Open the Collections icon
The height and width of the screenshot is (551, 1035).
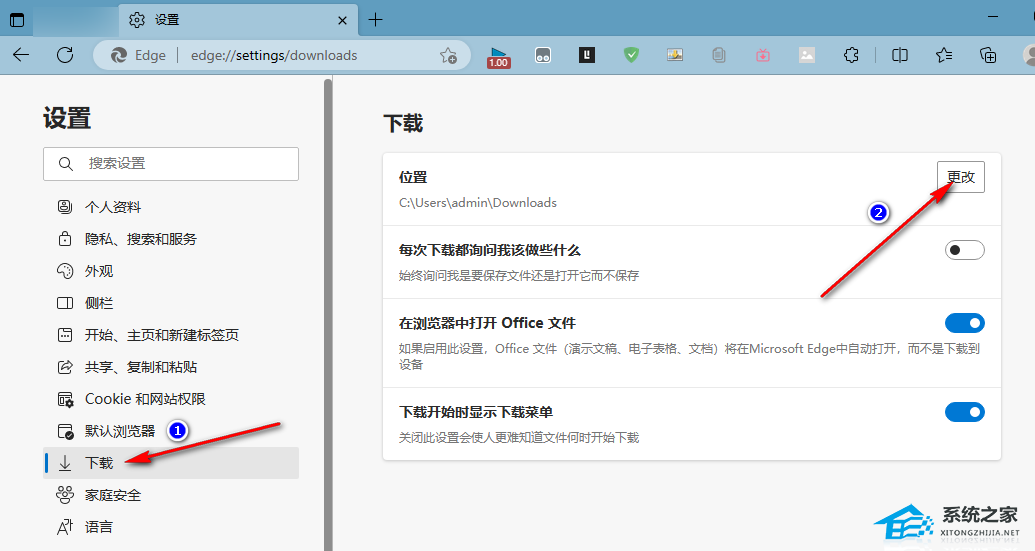coord(988,55)
